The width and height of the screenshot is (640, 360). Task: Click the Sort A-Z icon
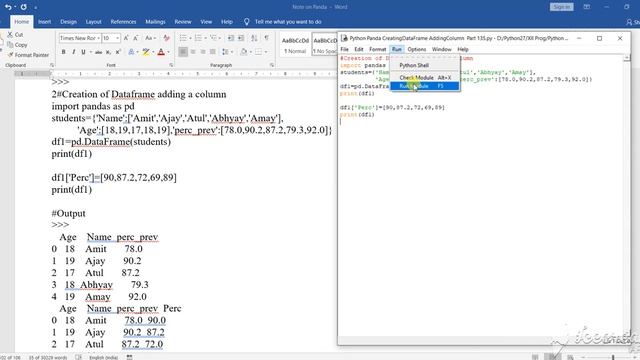[254, 38]
